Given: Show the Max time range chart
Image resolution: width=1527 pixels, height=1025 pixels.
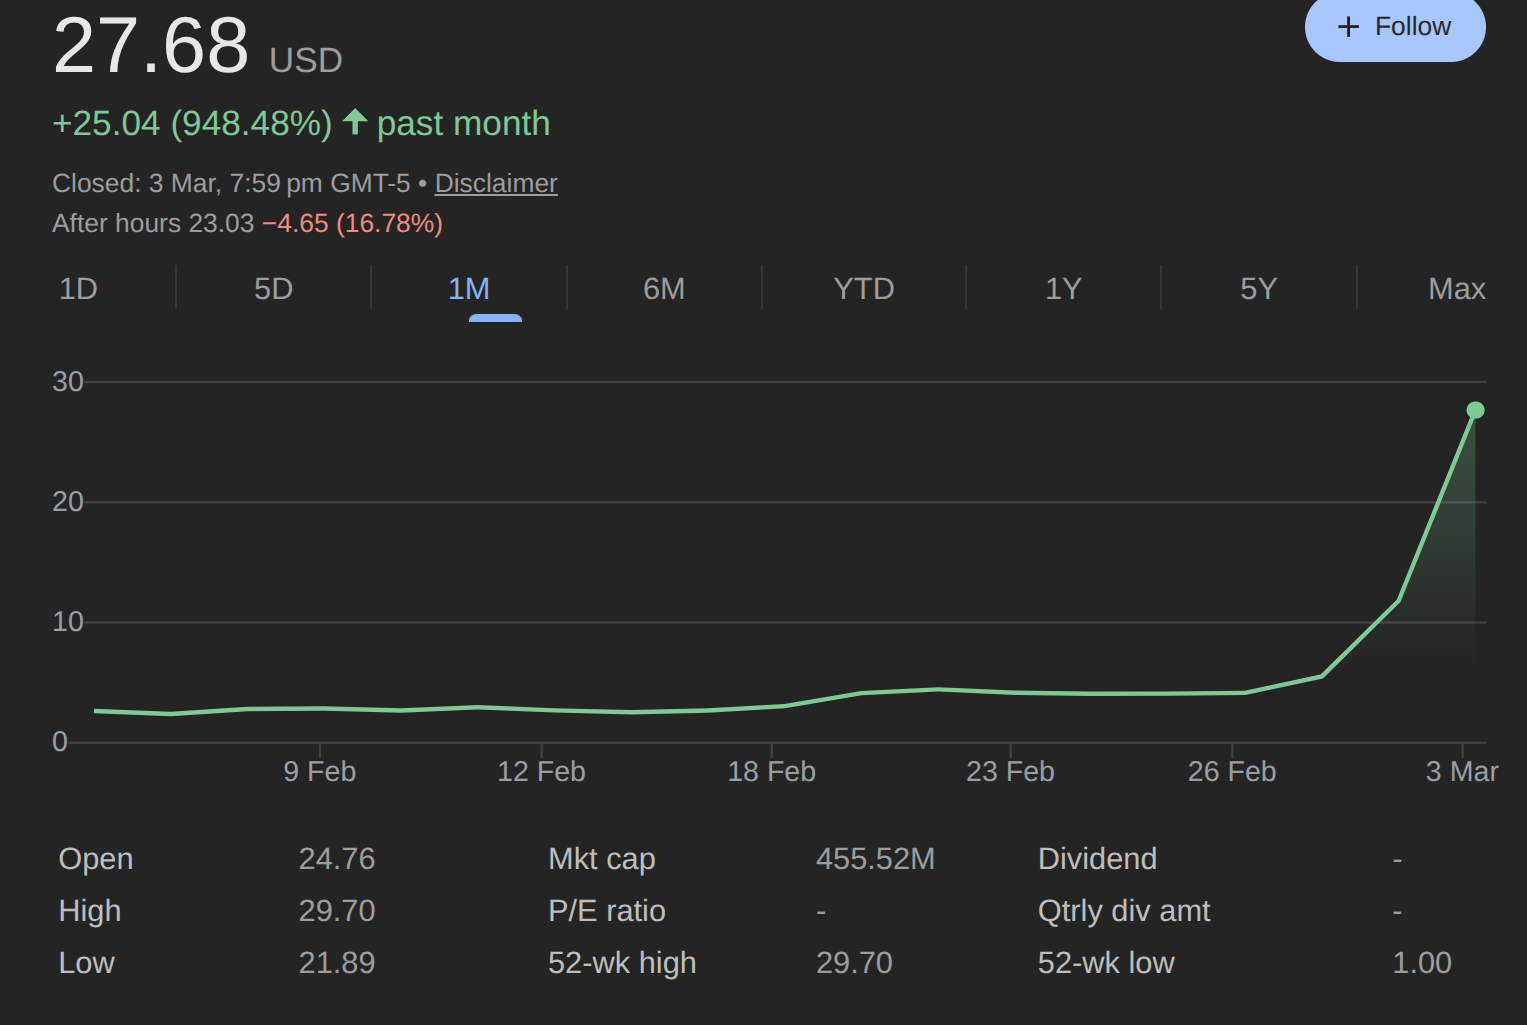Looking at the screenshot, I should point(1457,289).
